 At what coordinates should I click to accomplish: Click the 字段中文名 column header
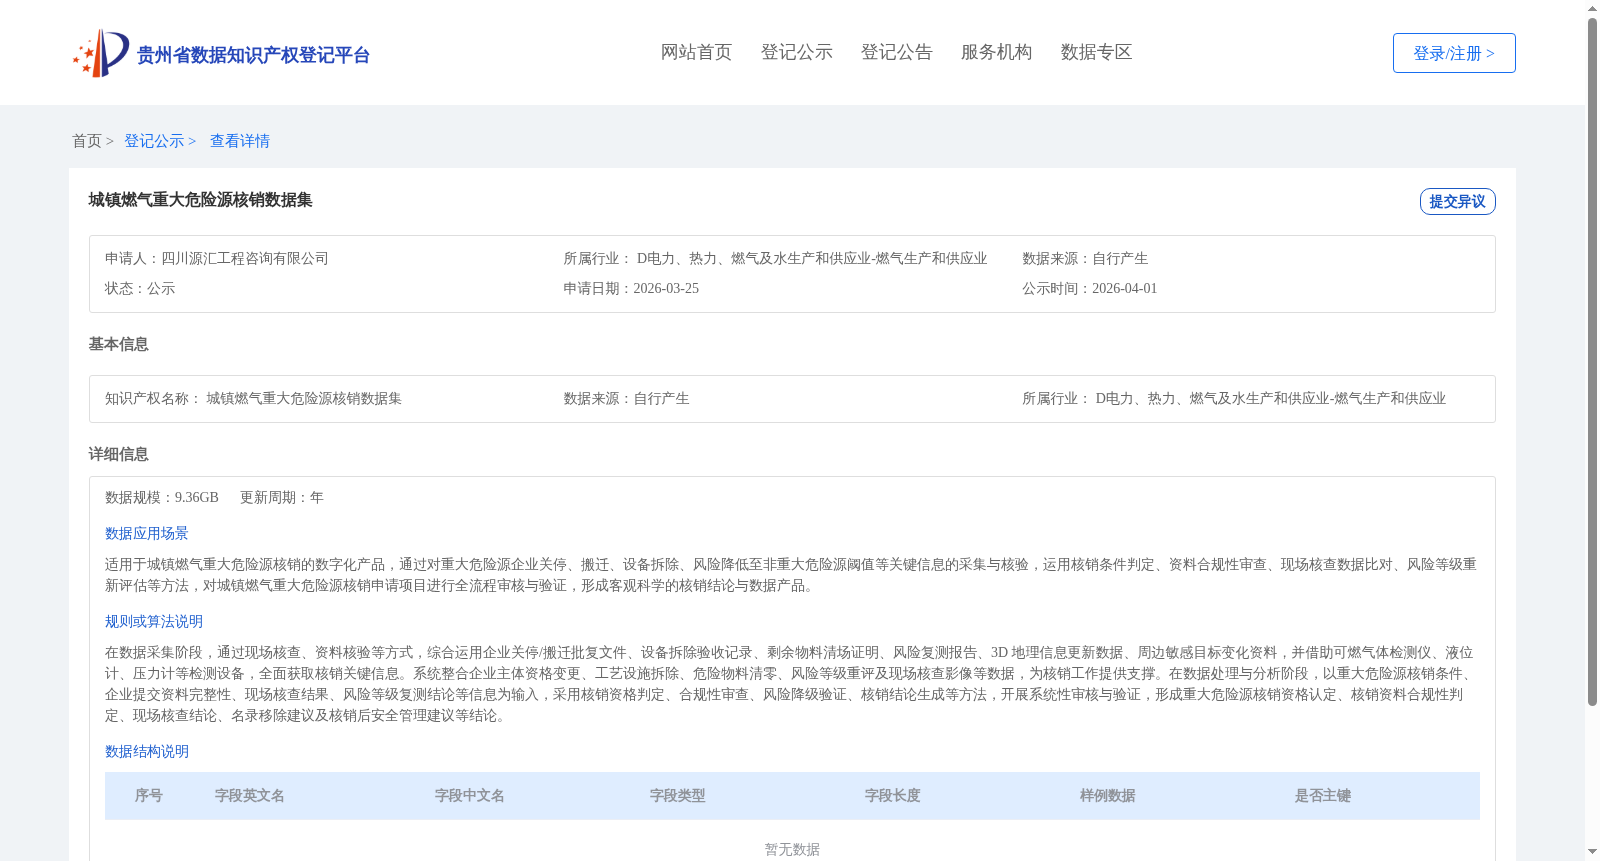pyautogui.click(x=470, y=796)
